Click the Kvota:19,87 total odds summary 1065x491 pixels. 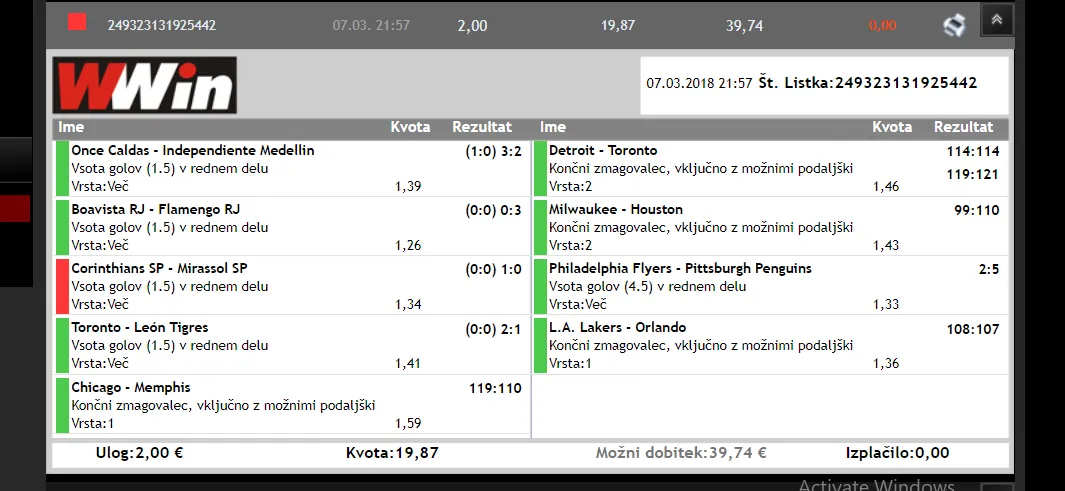pyautogui.click(x=392, y=453)
